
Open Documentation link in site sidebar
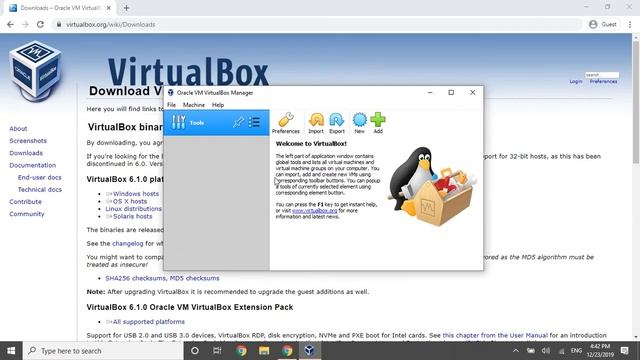point(33,165)
